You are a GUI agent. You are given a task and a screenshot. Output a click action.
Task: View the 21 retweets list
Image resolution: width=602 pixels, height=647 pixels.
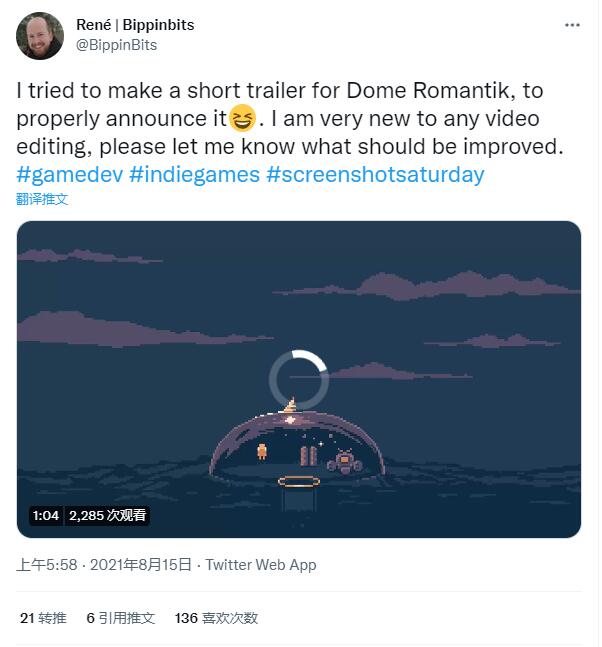click(43, 618)
